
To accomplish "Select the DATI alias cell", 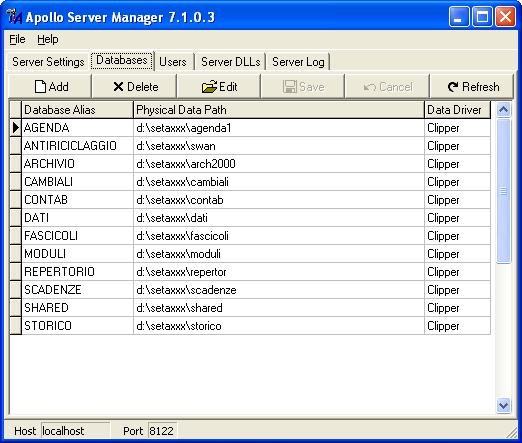I will coord(77,218).
